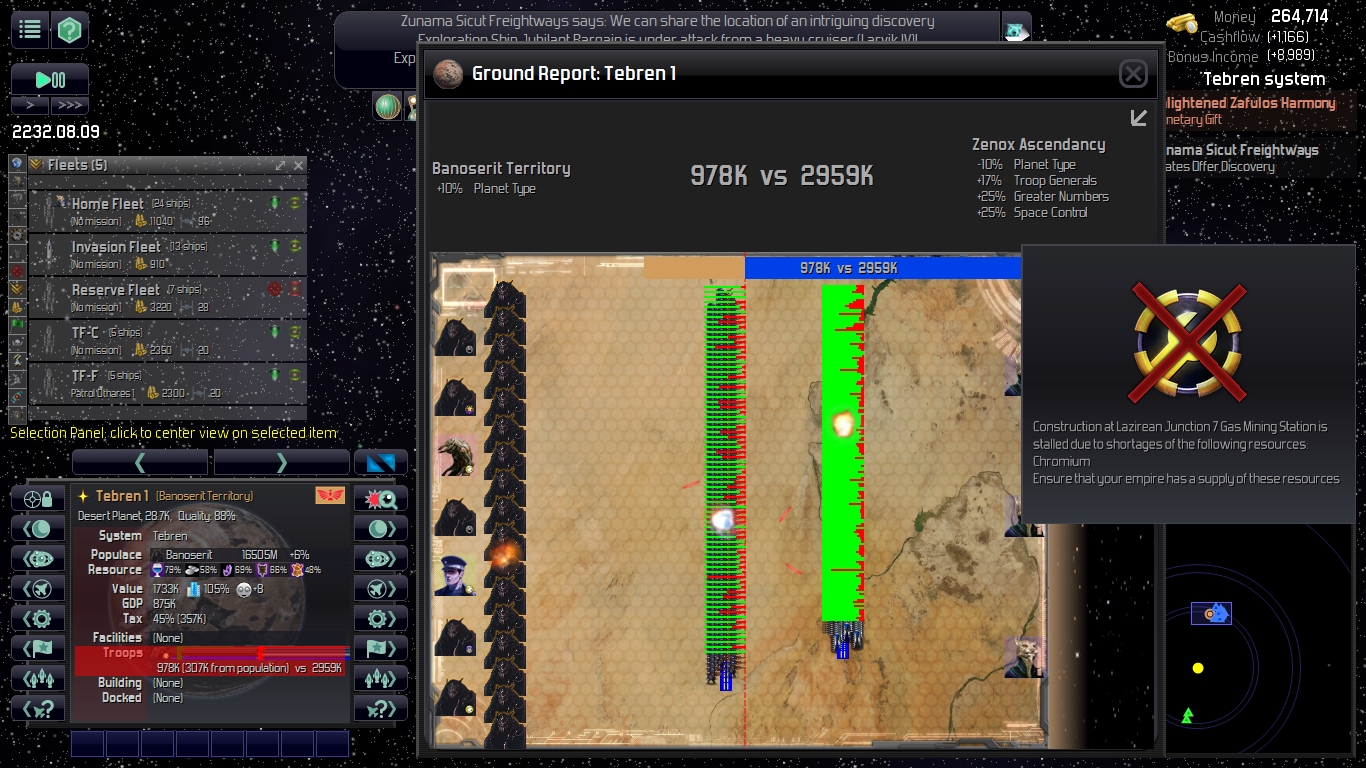
Task: Select the TF-F fleet row
Action: 167,383
